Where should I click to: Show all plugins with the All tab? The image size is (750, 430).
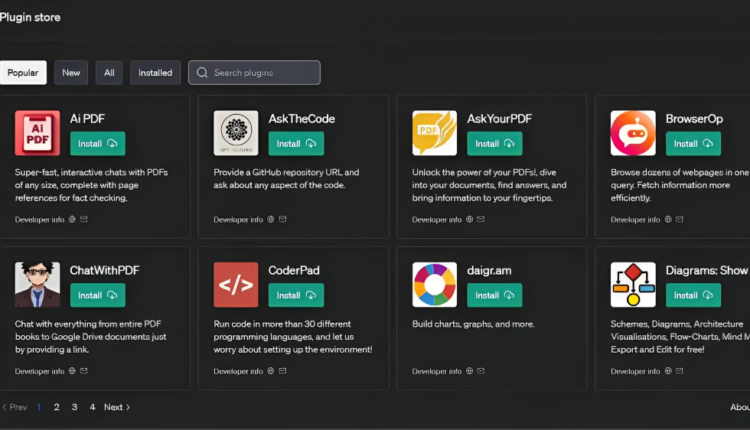tap(109, 73)
